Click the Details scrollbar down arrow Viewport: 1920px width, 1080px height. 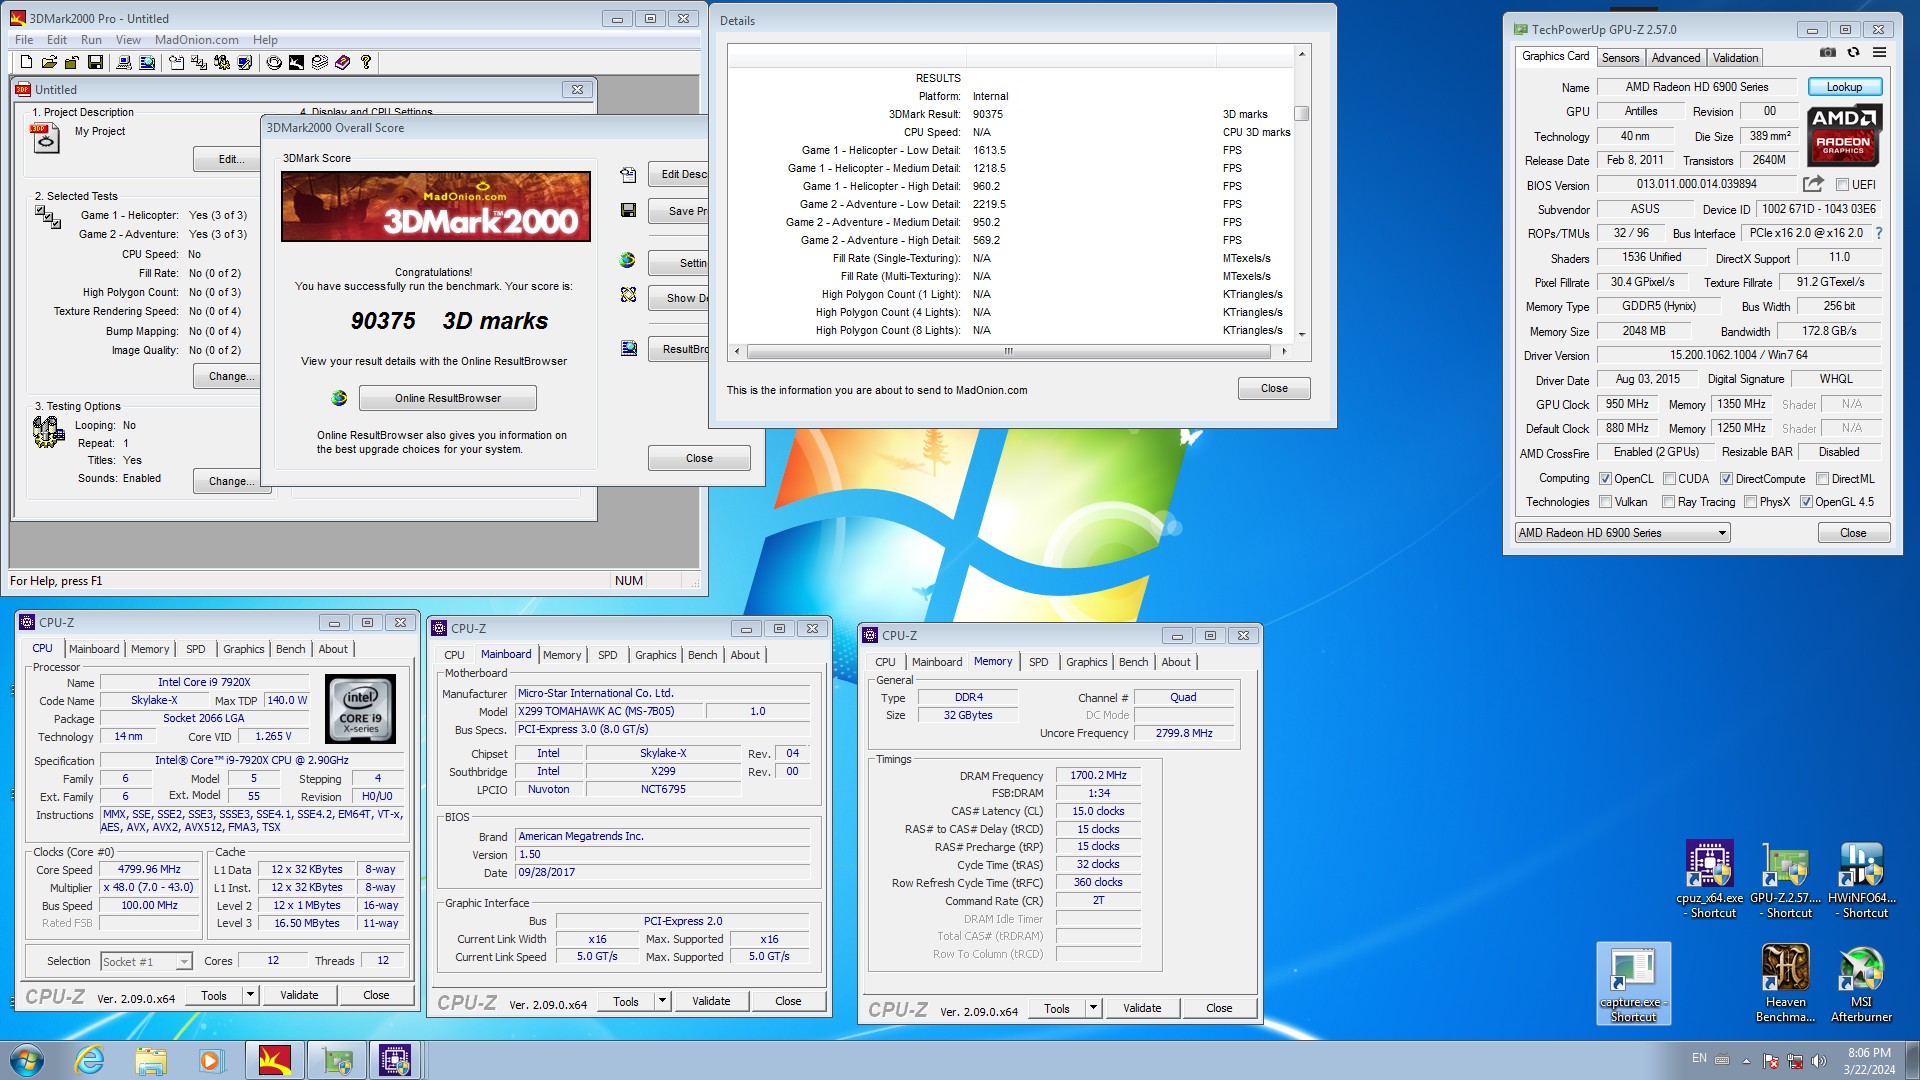click(x=1301, y=334)
